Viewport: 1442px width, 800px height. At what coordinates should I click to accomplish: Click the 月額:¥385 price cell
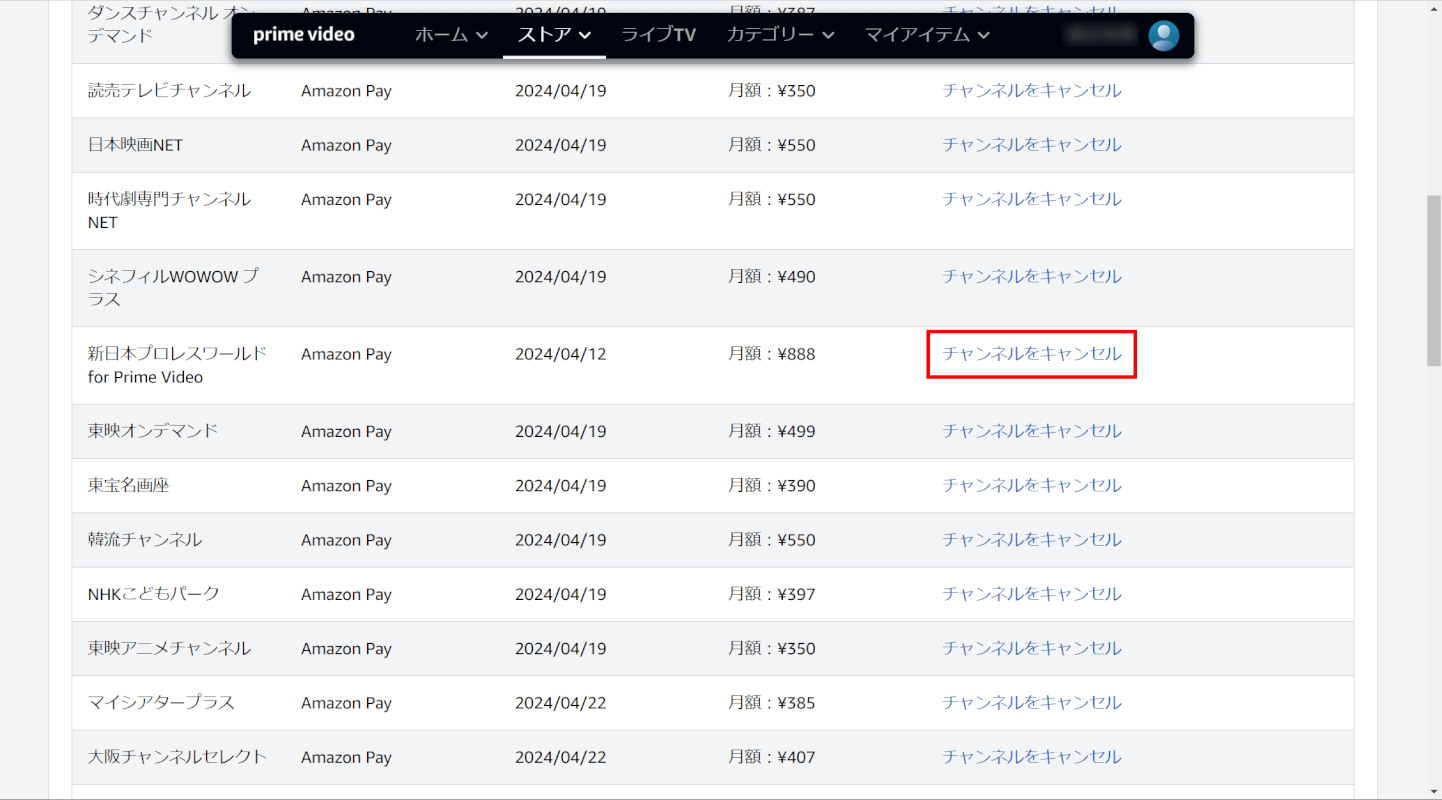[x=772, y=703]
